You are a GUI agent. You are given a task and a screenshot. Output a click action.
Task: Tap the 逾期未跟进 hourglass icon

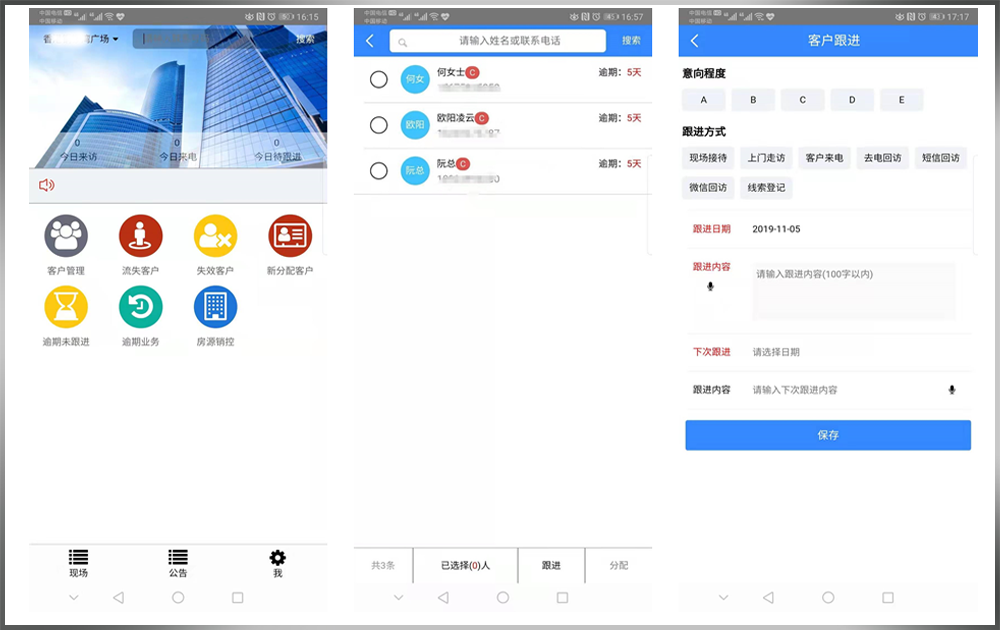click(66, 308)
